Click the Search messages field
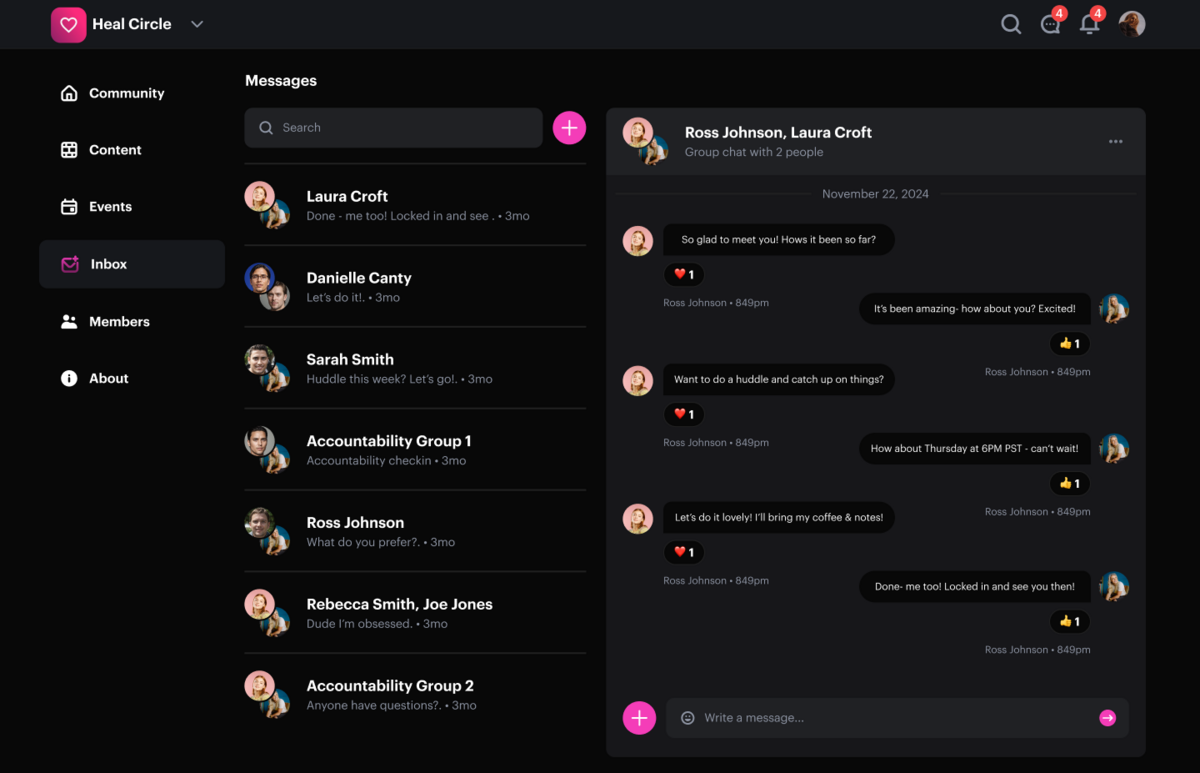The width and height of the screenshot is (1200, 773). tap(393, 128)
